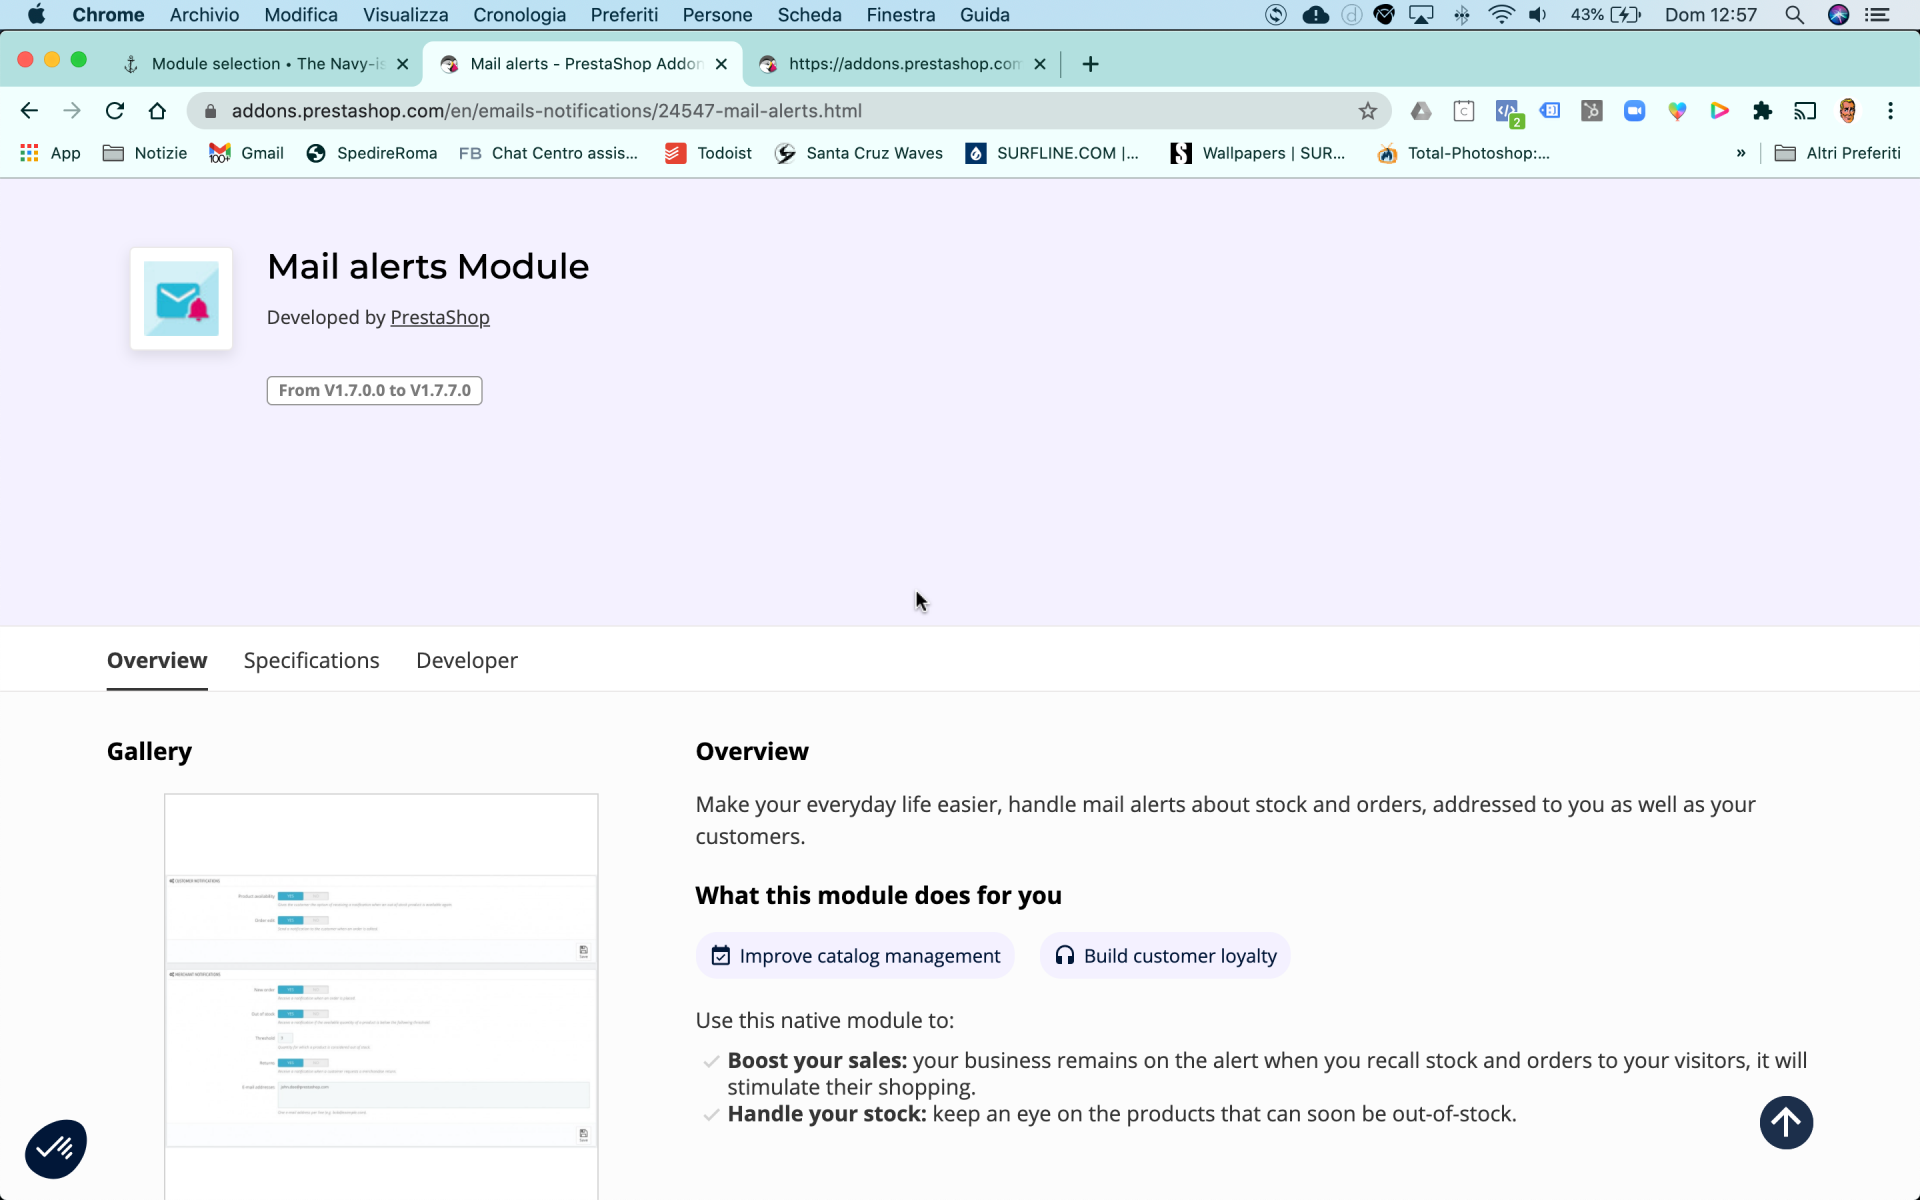
Task: Bookmark page with the star icon
Action: tap(1367, 111)
